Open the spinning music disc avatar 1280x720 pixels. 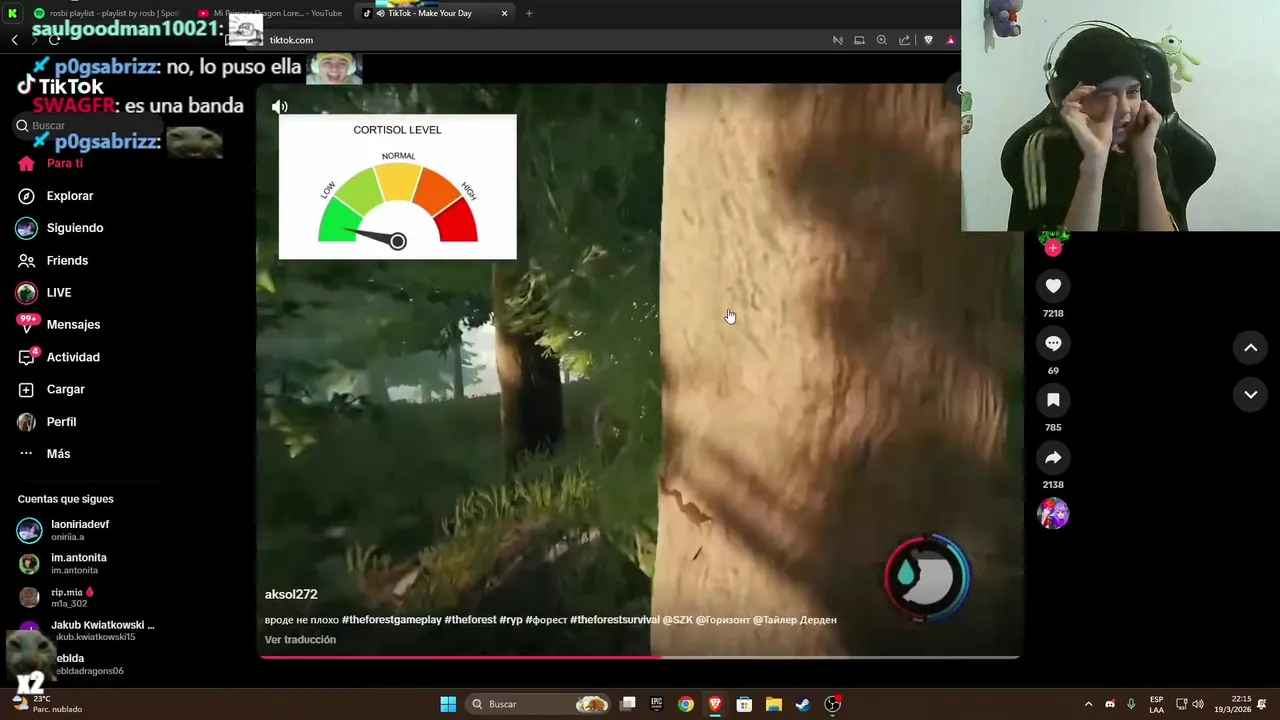tap(1053, 513)
